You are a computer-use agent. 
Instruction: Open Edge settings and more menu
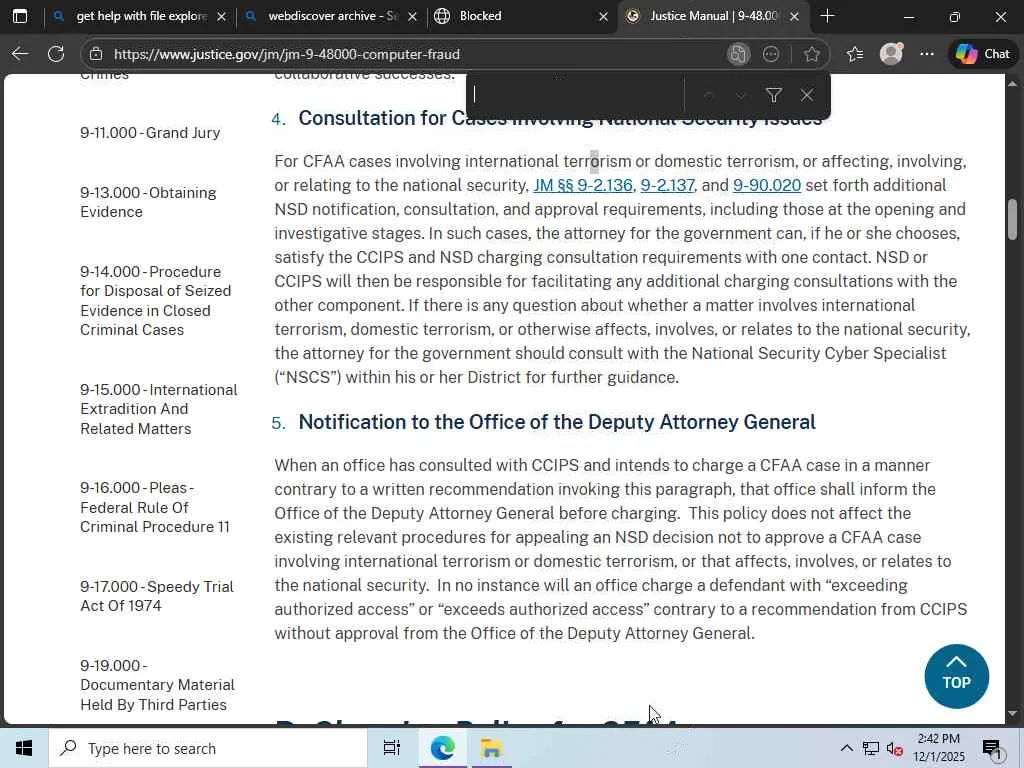927,54
